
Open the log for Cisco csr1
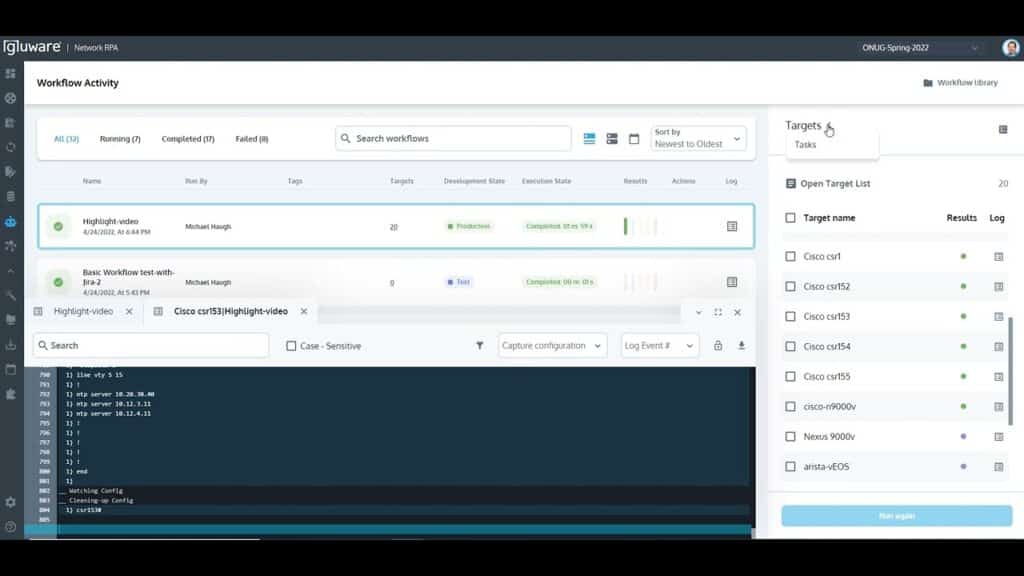coord(997,255)
